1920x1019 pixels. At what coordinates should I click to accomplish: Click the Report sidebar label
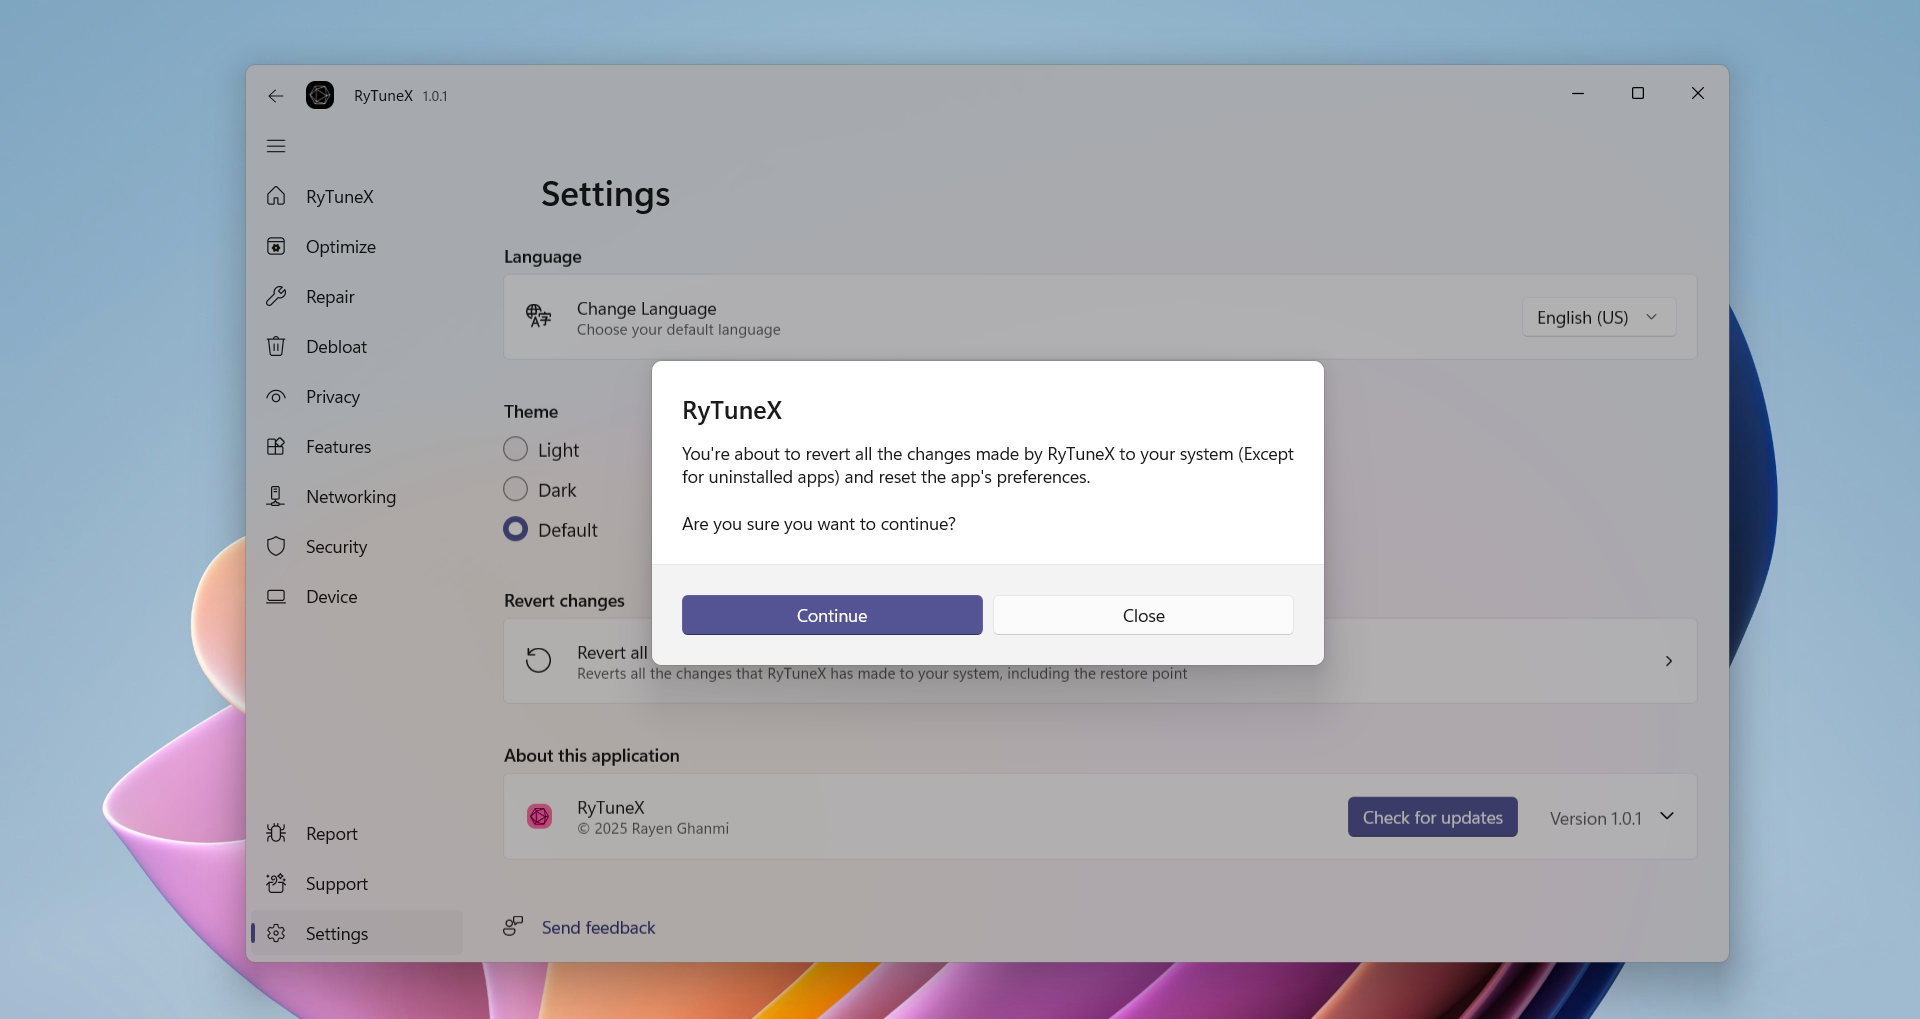pyautogui.click(x=331, y=834)
